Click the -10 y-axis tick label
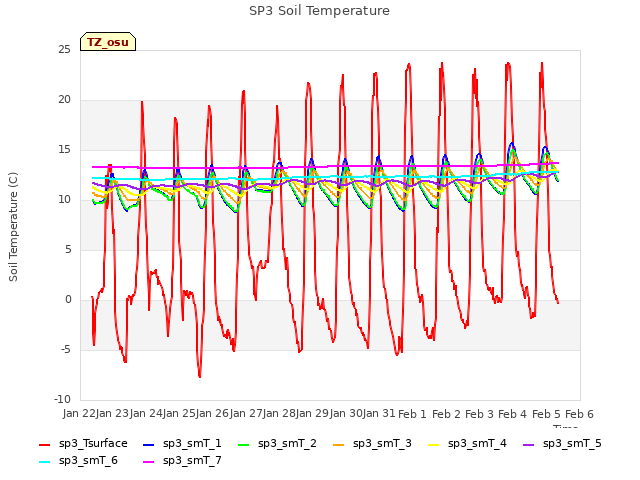 [x=62, y=400]
